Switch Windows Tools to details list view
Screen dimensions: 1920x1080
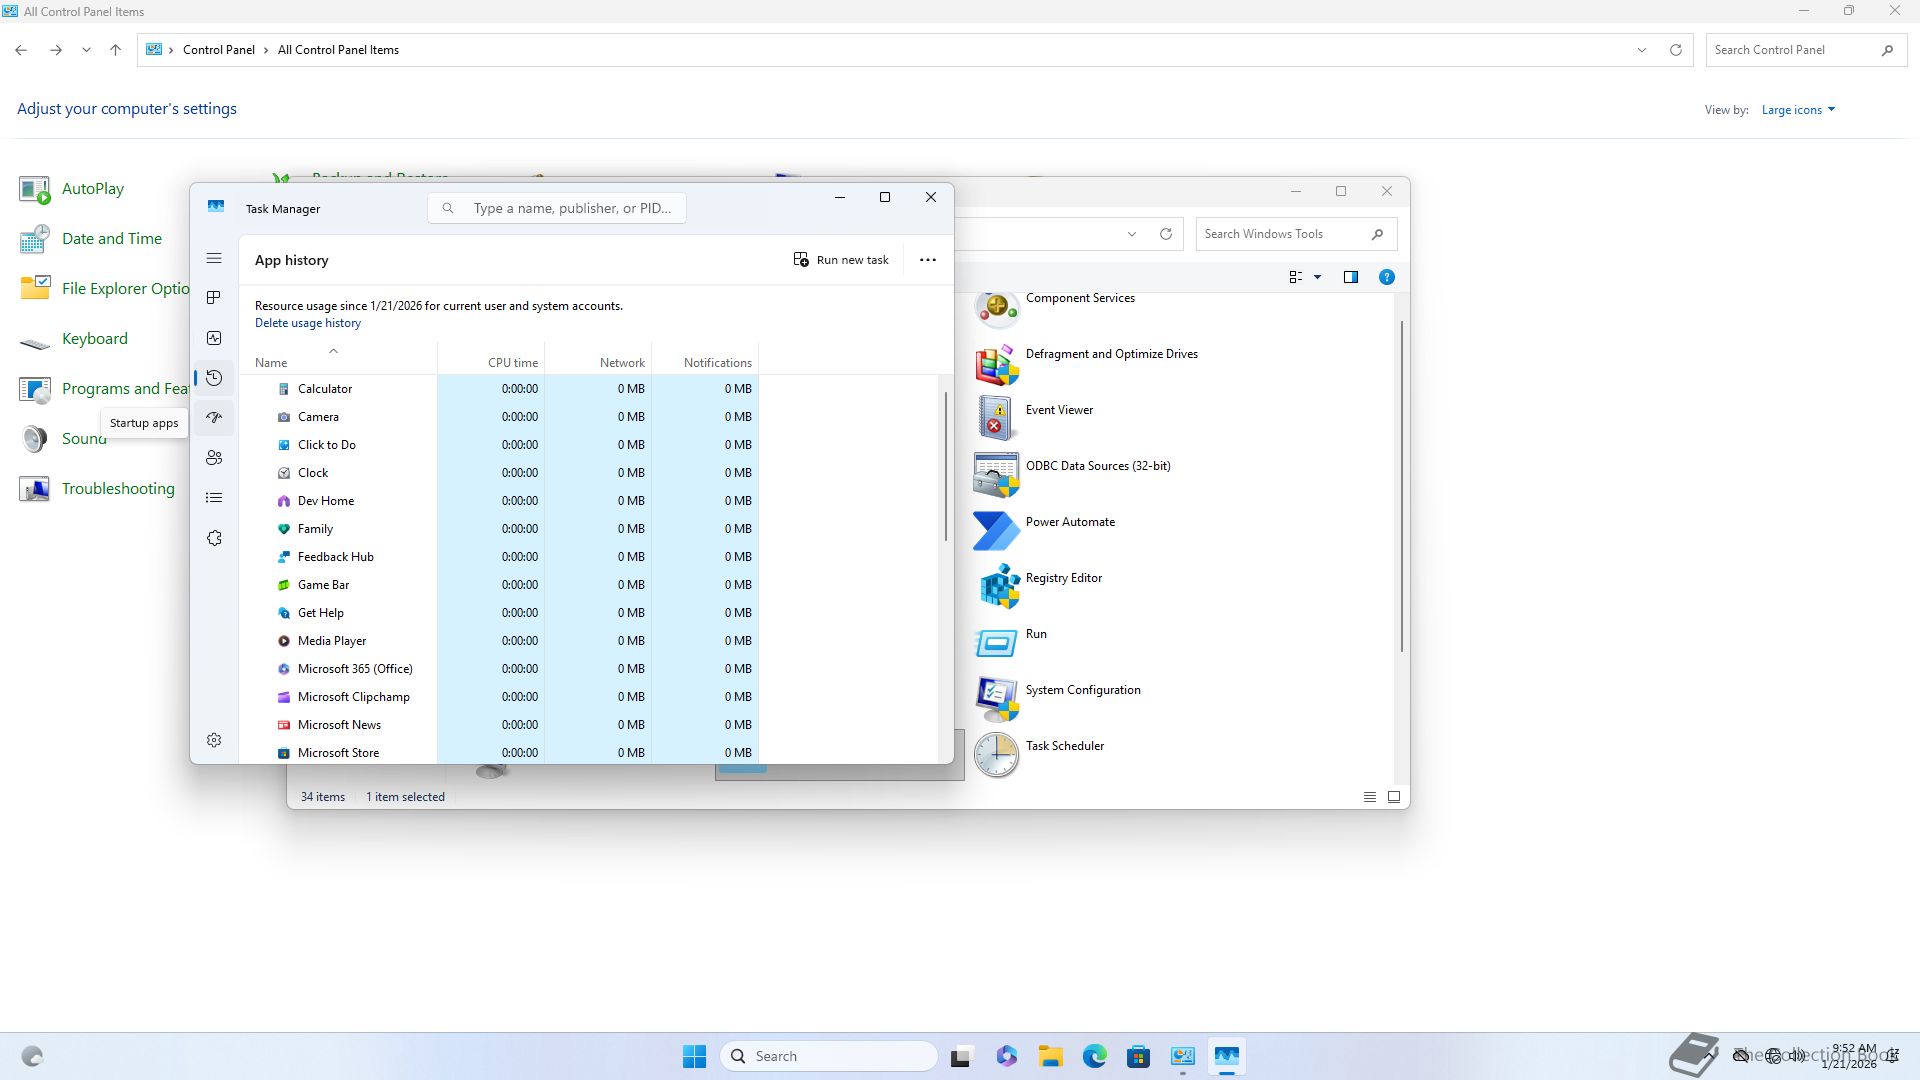tap(1370, 797)
